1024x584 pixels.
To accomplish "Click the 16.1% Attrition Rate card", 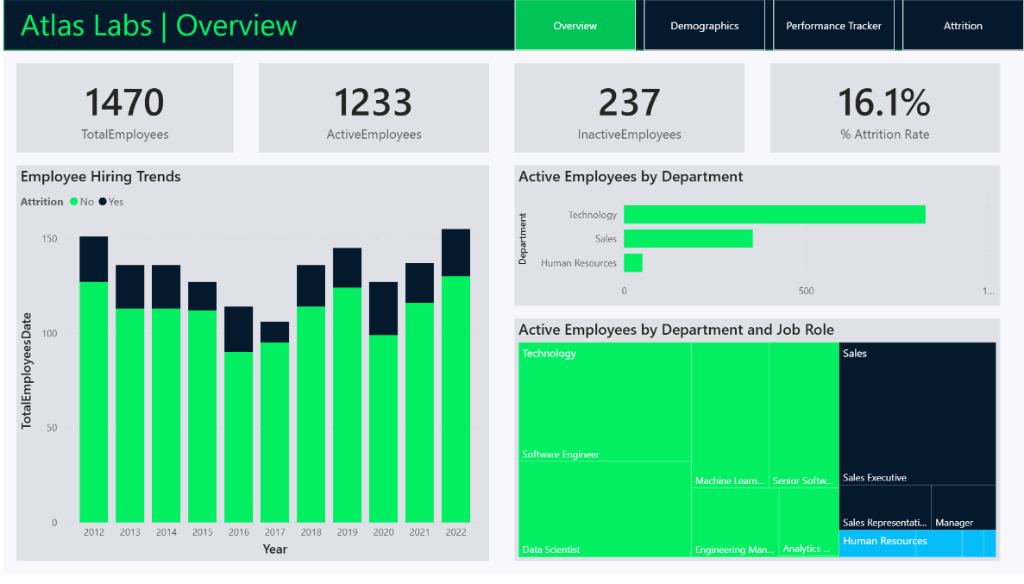I will pyautogui.click(x=884, y=108).
